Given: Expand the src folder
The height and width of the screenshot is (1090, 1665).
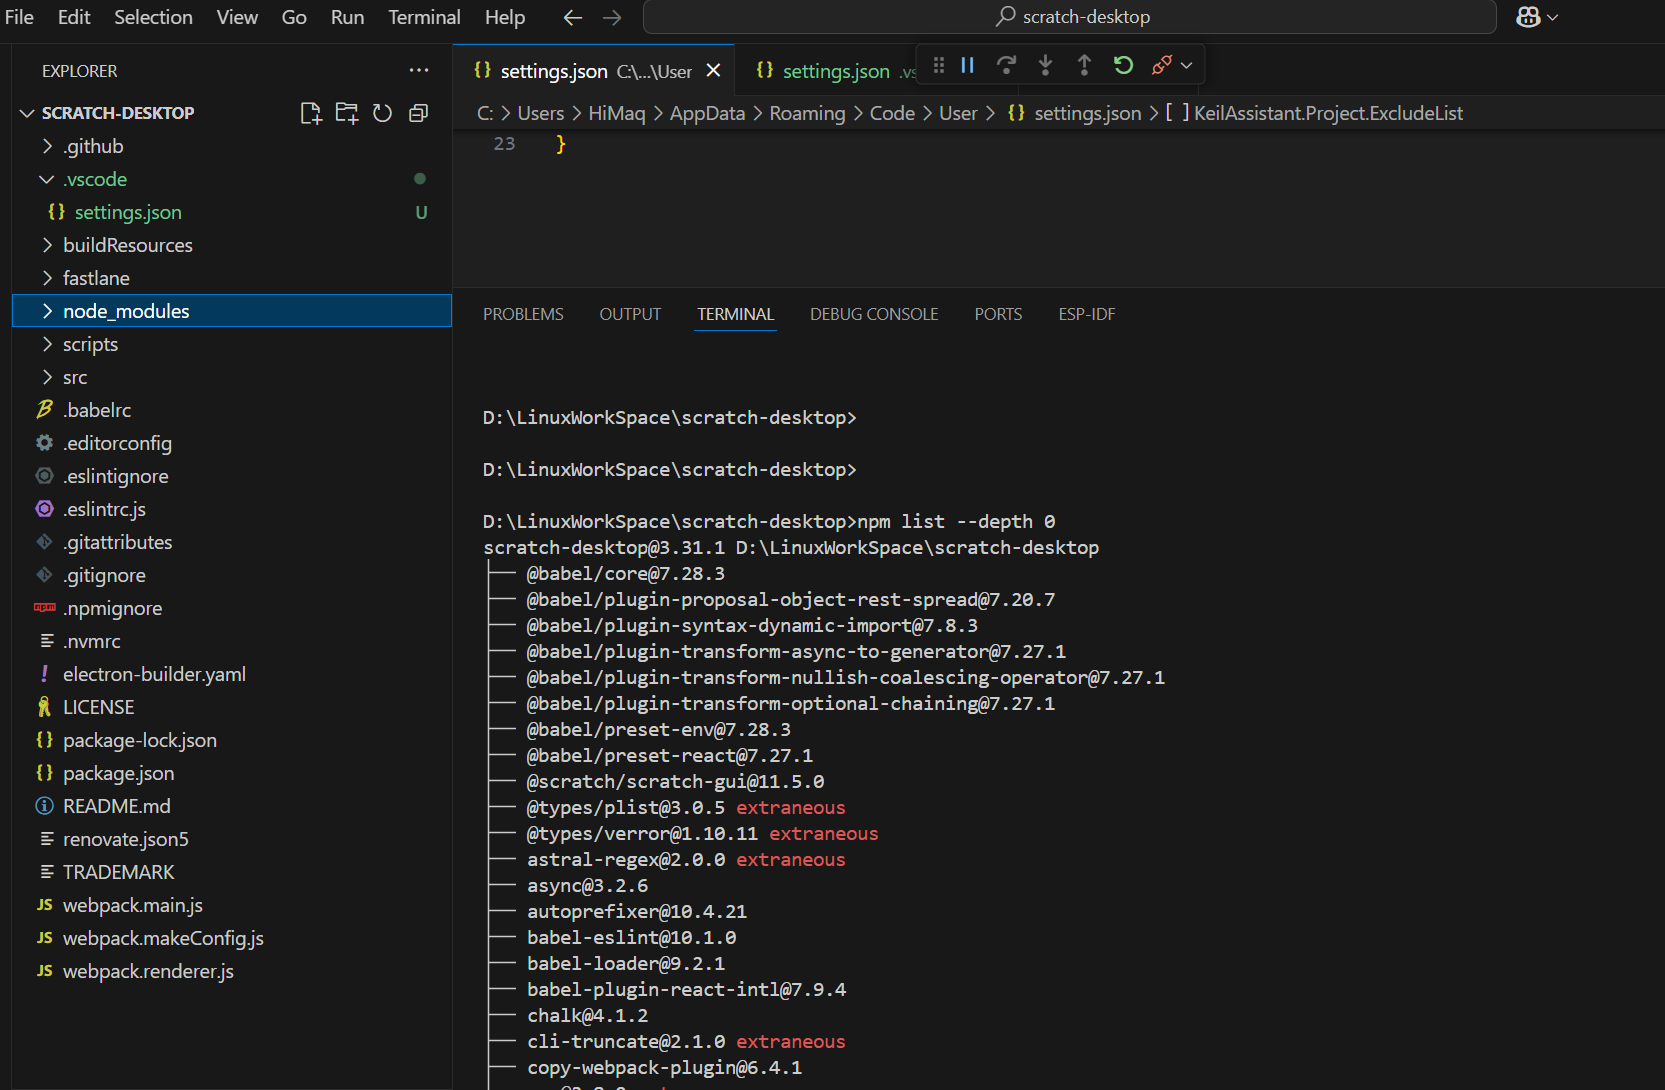Looking at the screenshot, I should (x=232, y=377).
